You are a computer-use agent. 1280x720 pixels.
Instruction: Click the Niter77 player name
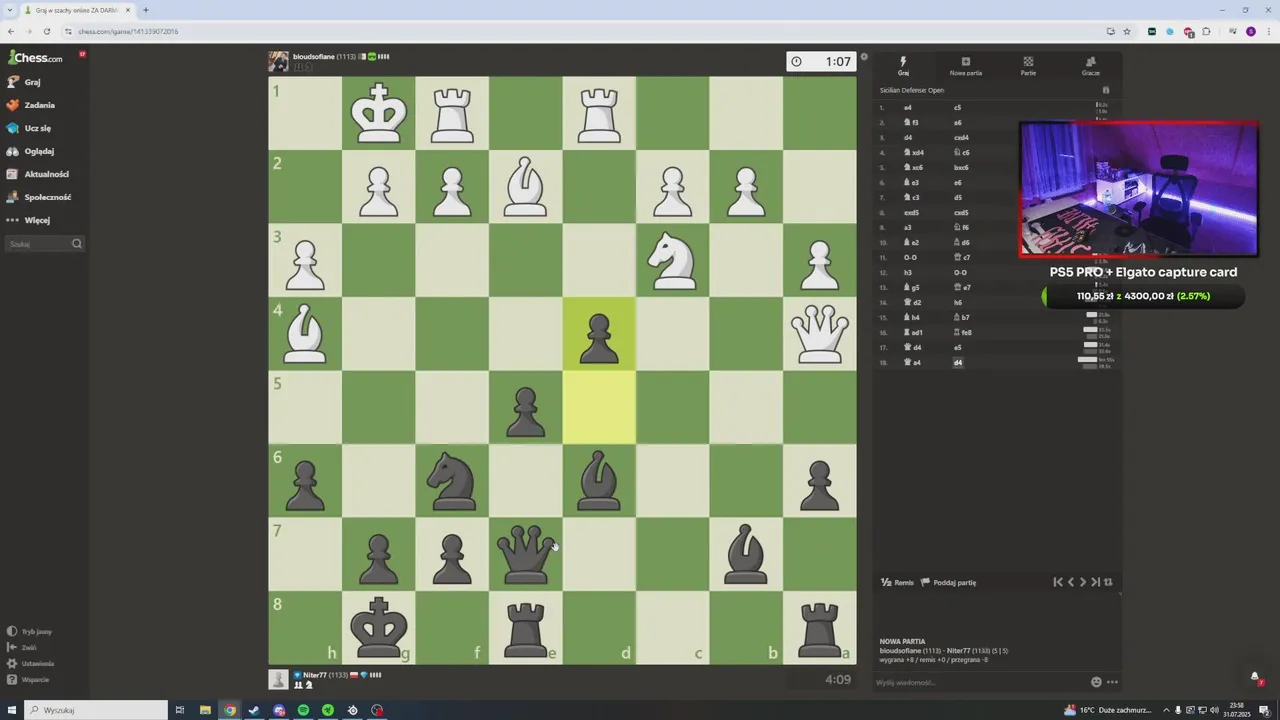point(315,675)
